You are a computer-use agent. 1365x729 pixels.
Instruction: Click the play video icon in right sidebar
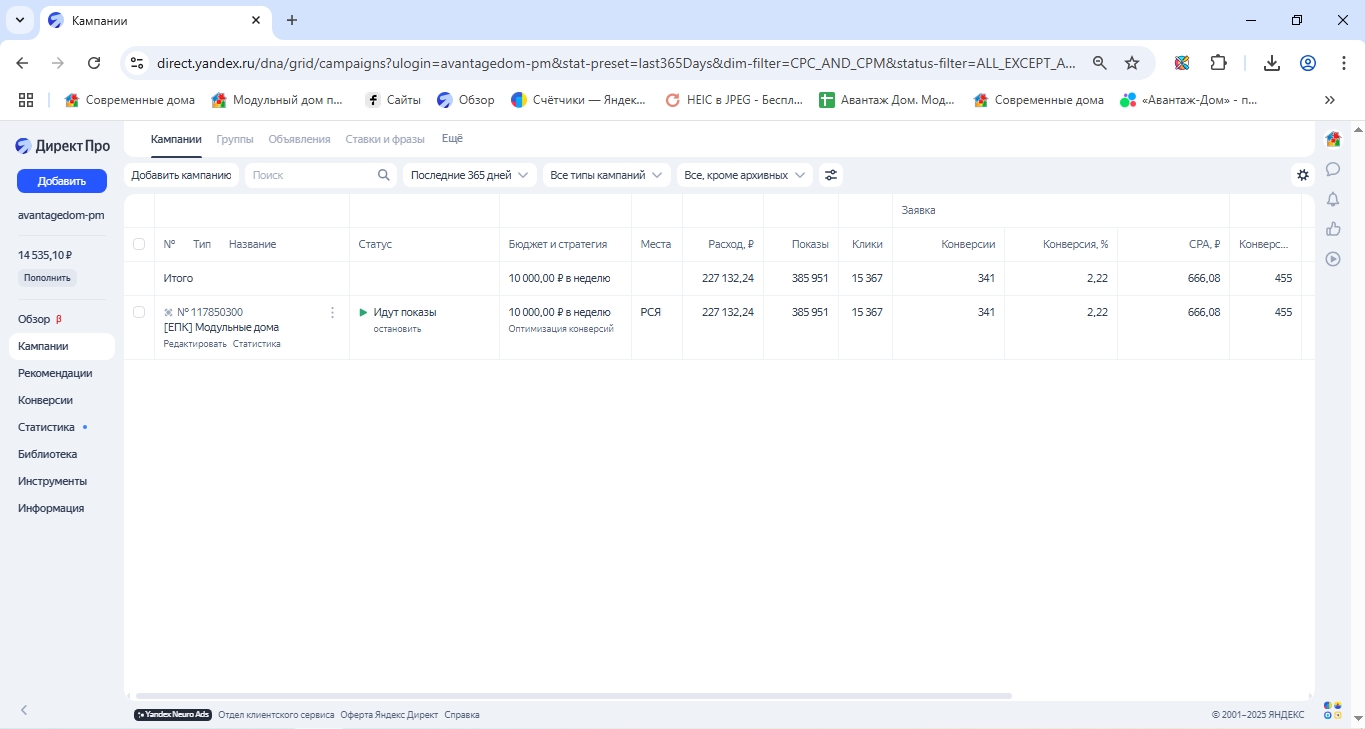point(1332,259)
